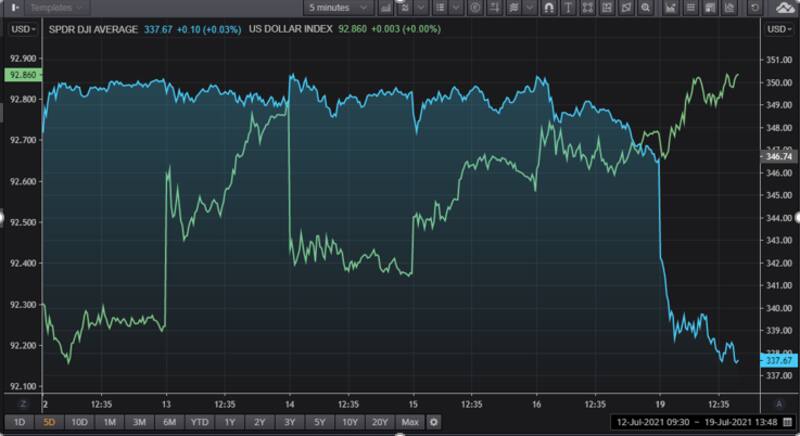Click the 92.860 green price marker
The width and height of the screenshot is (800, 436).
(21, 76)
